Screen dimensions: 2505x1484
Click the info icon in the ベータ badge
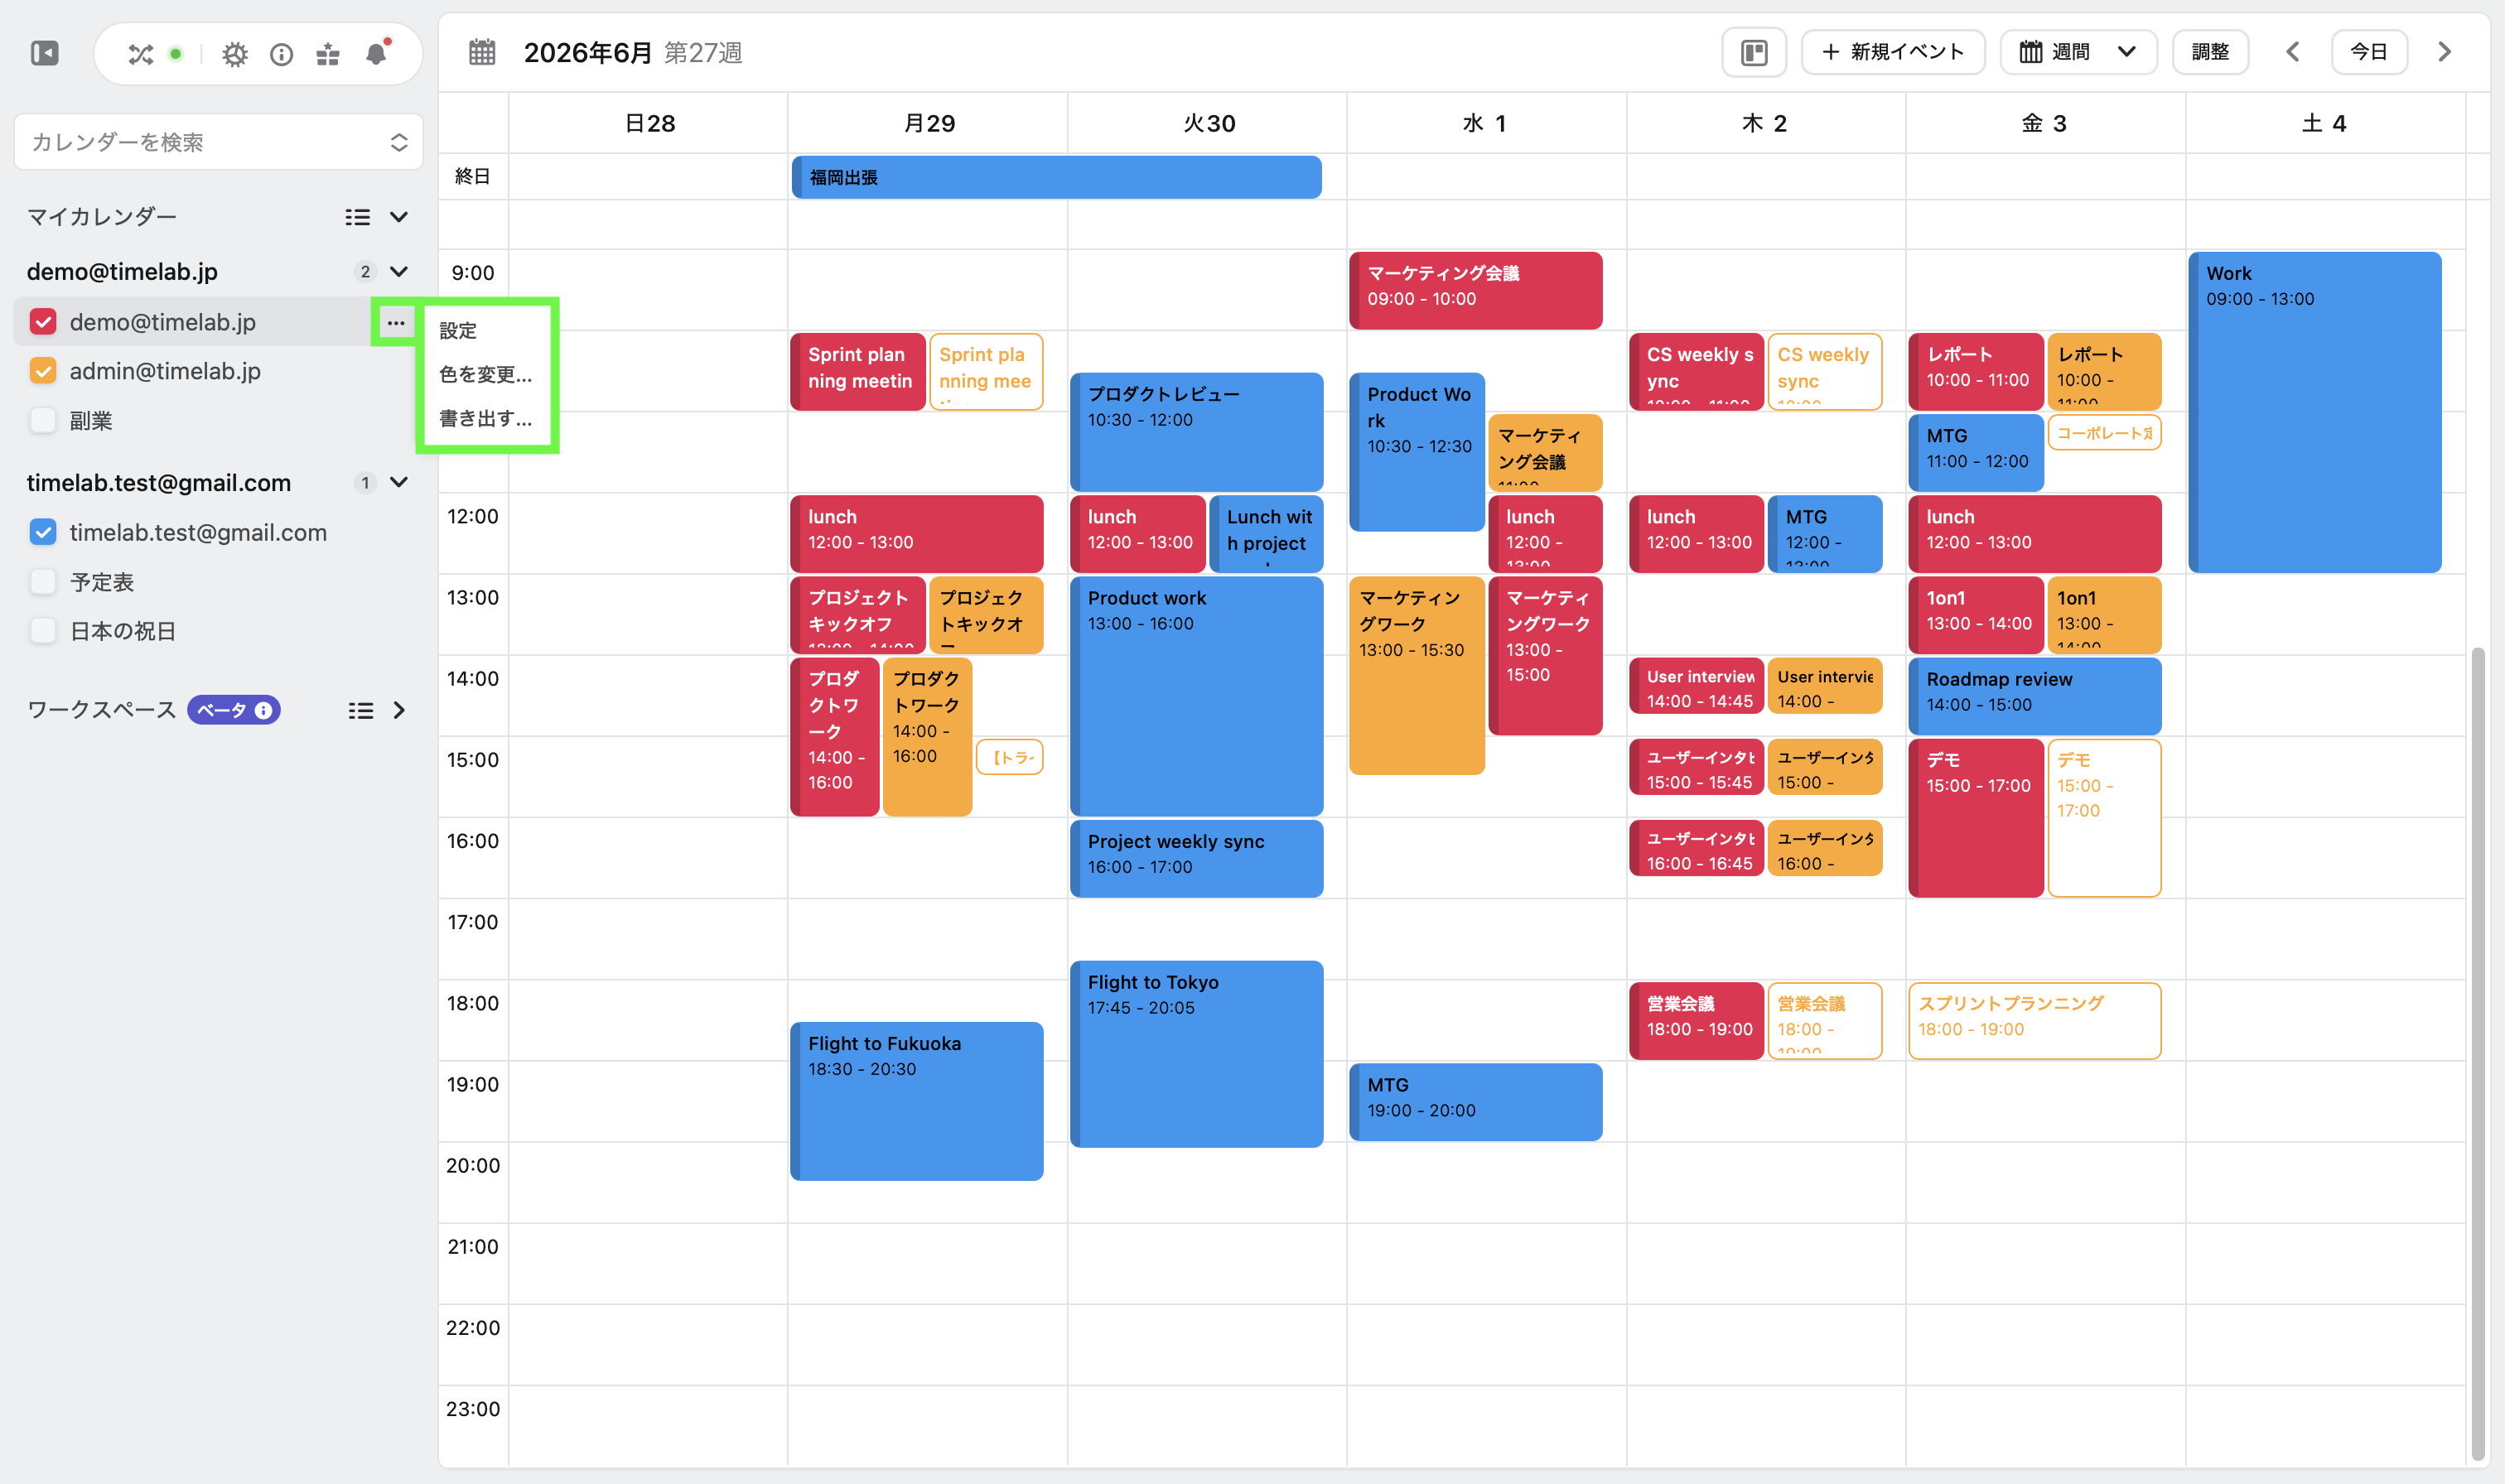pyautogui.click(x=263, y=710)
